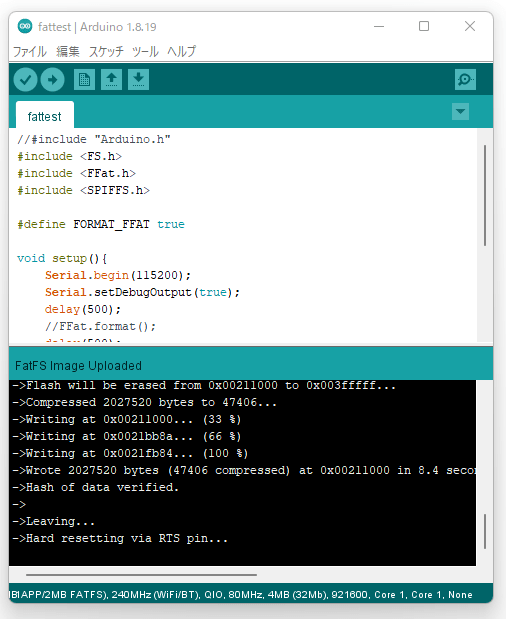Create a new sketch with New icon
Viewport: 506px width, 619px height.
pos(84,80)
